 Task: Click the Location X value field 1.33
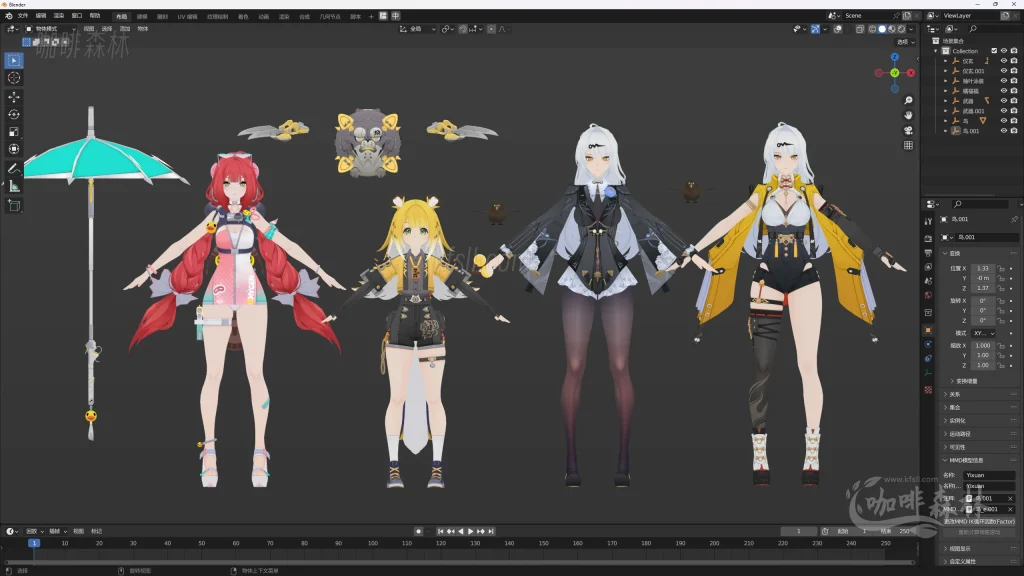(983, 268)
